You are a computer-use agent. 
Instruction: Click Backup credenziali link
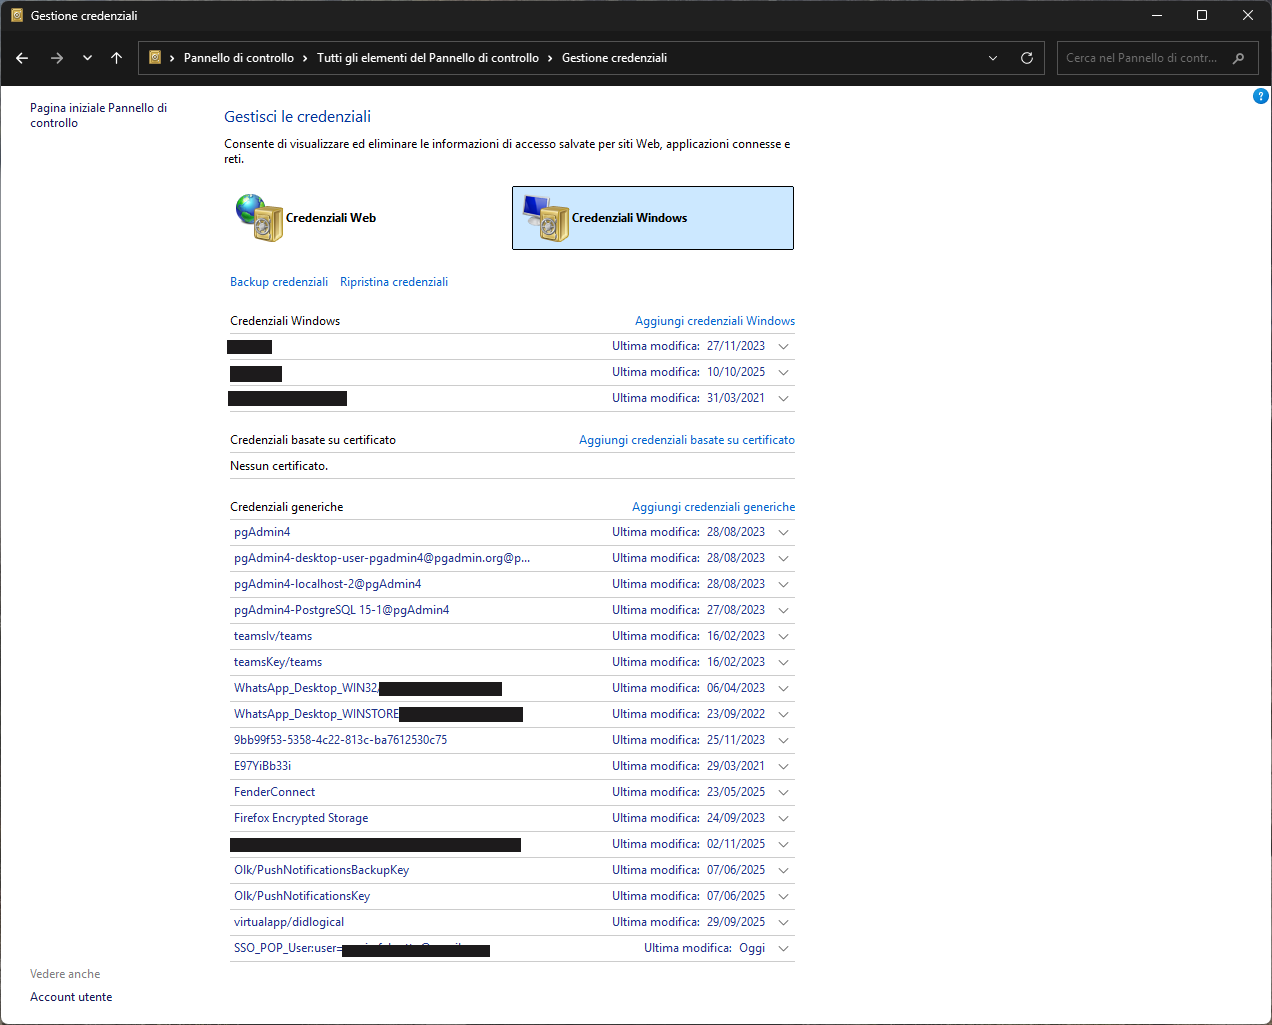[x=279, y=282]
